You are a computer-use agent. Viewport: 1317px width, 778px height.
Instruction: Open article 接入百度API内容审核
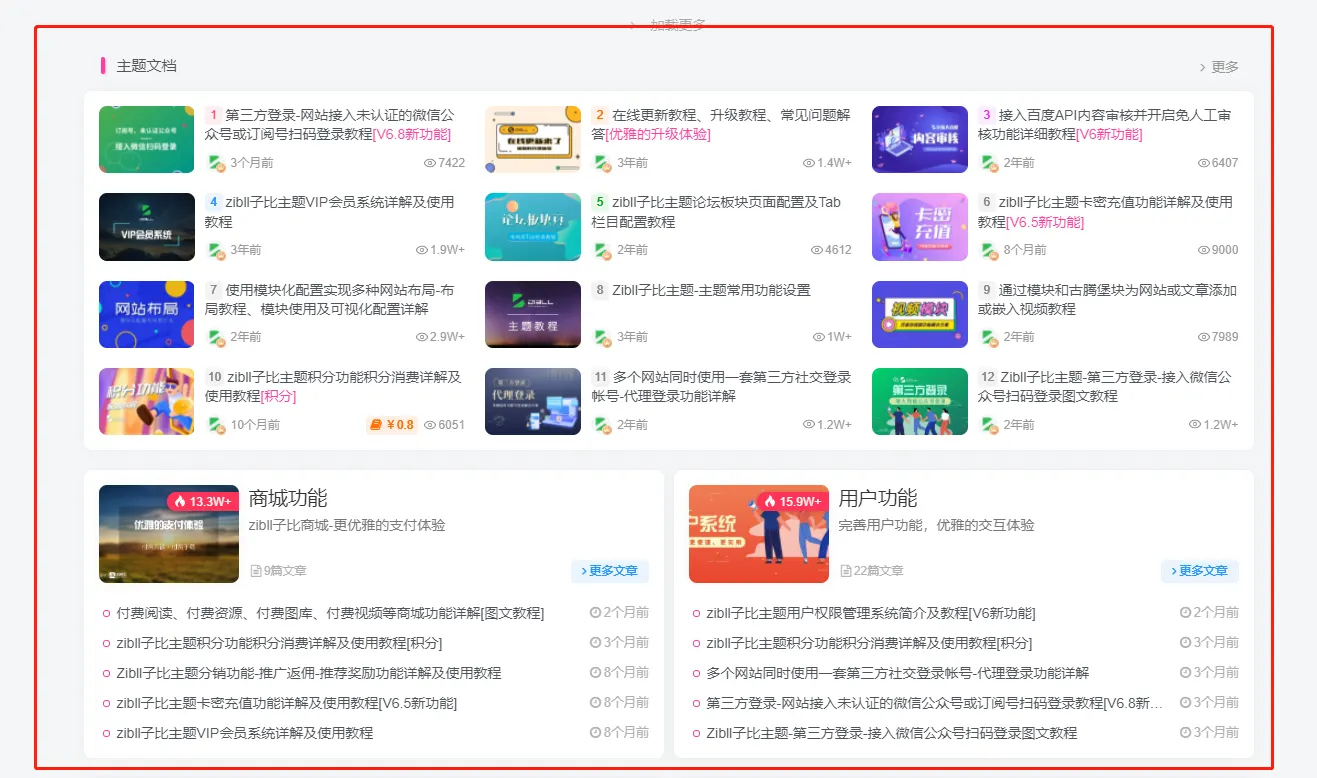point(1105,125)
